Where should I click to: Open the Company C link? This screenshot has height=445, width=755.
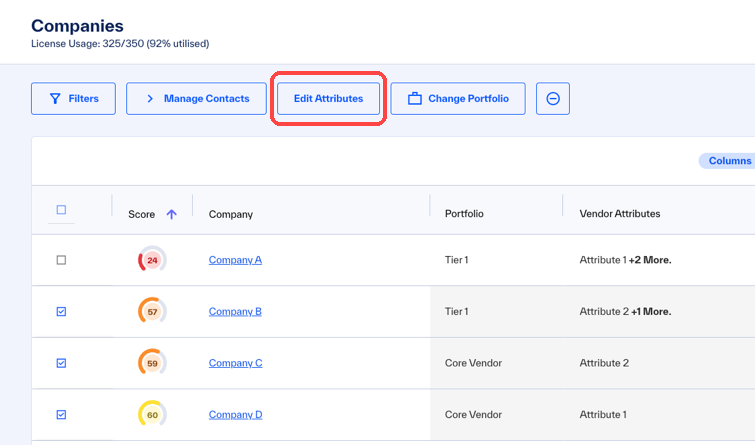pos(235,363)
